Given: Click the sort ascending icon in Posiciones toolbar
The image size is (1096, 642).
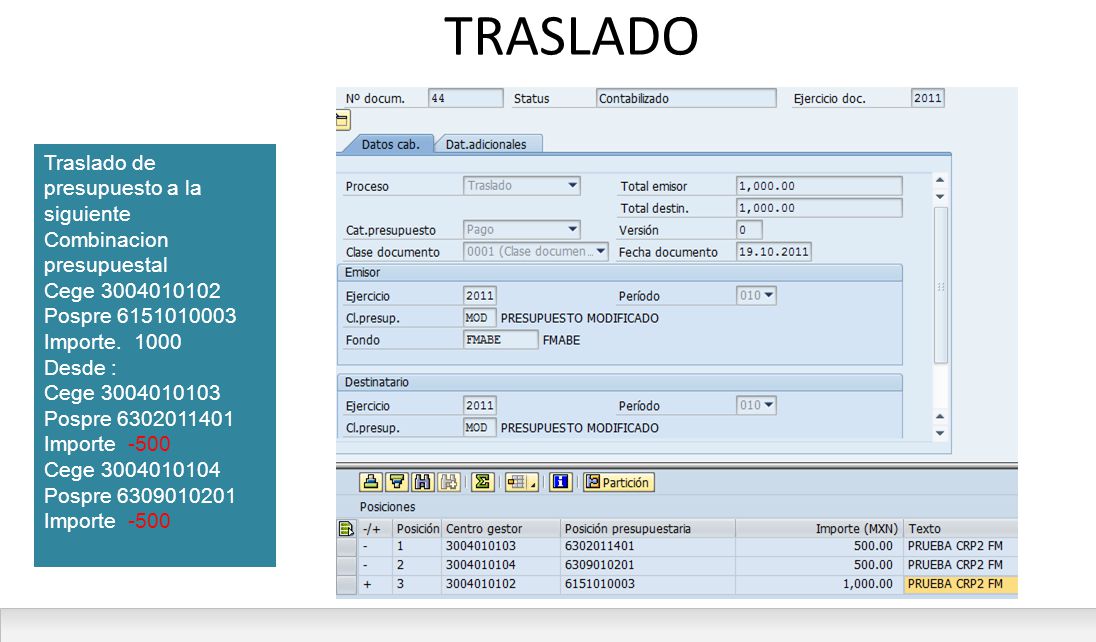Looking at the screenshot, I should pyautogui.click(x=370, y=482).
